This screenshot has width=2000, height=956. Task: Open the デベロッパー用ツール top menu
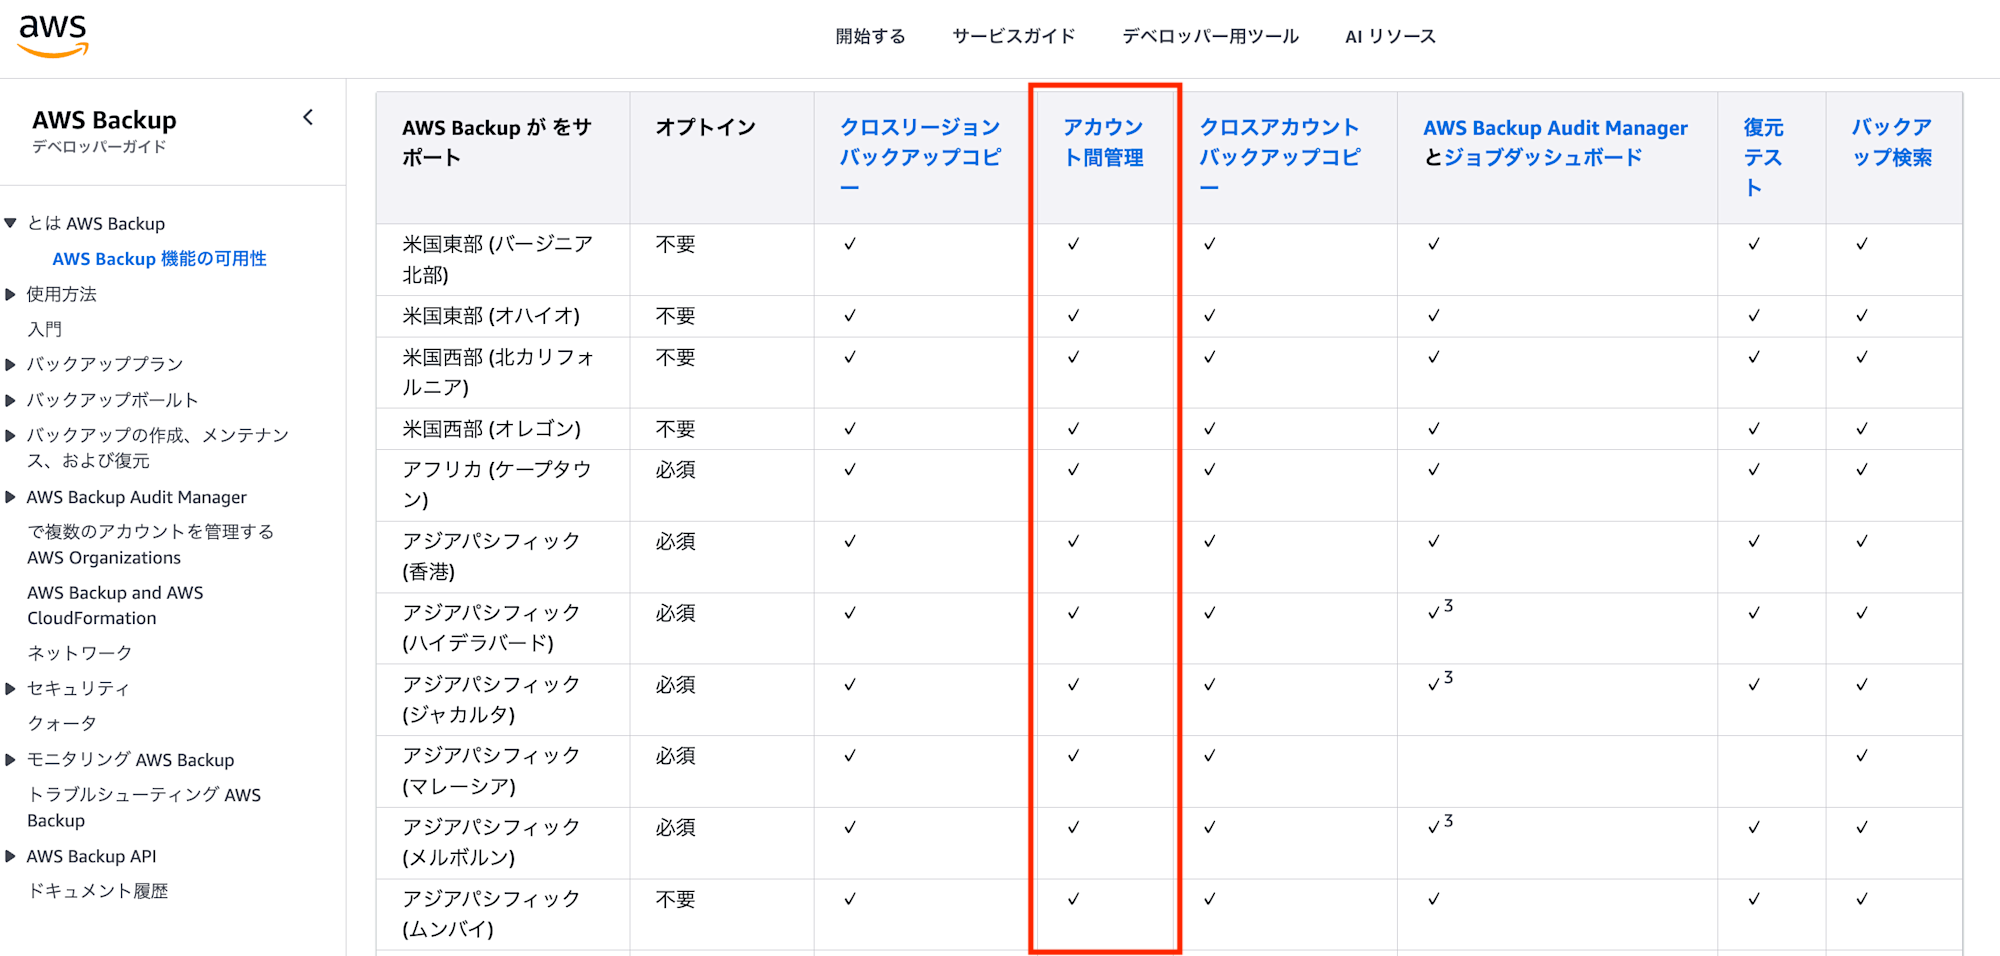click(1210, 36)
